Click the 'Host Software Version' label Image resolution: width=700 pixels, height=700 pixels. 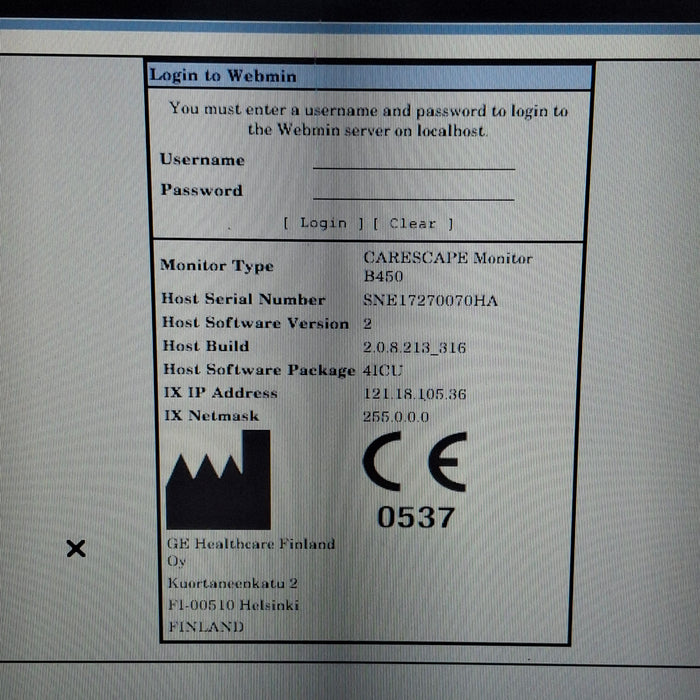[255, 323]
